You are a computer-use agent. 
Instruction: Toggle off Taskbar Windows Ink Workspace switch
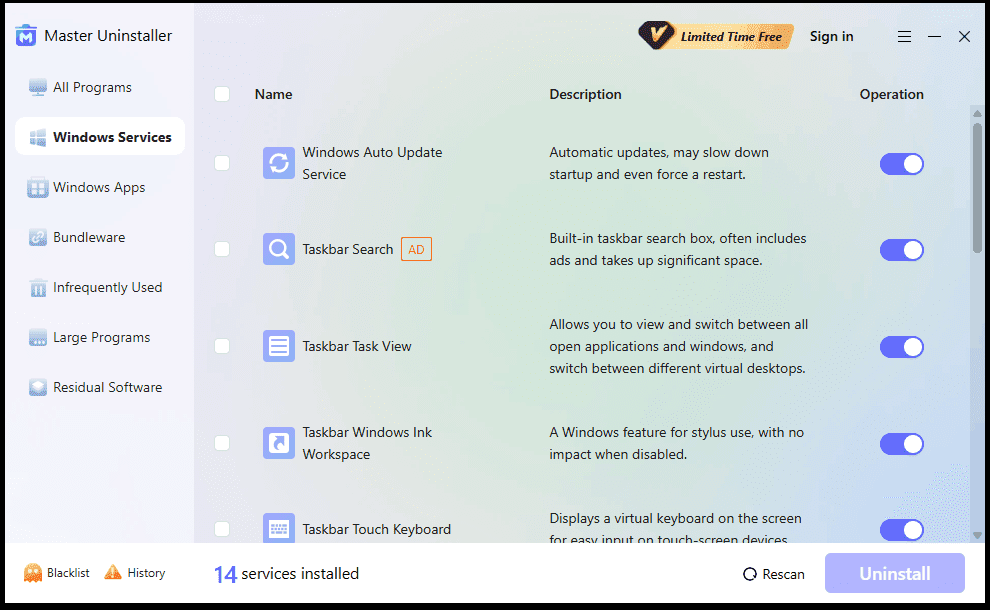point(902,444)
